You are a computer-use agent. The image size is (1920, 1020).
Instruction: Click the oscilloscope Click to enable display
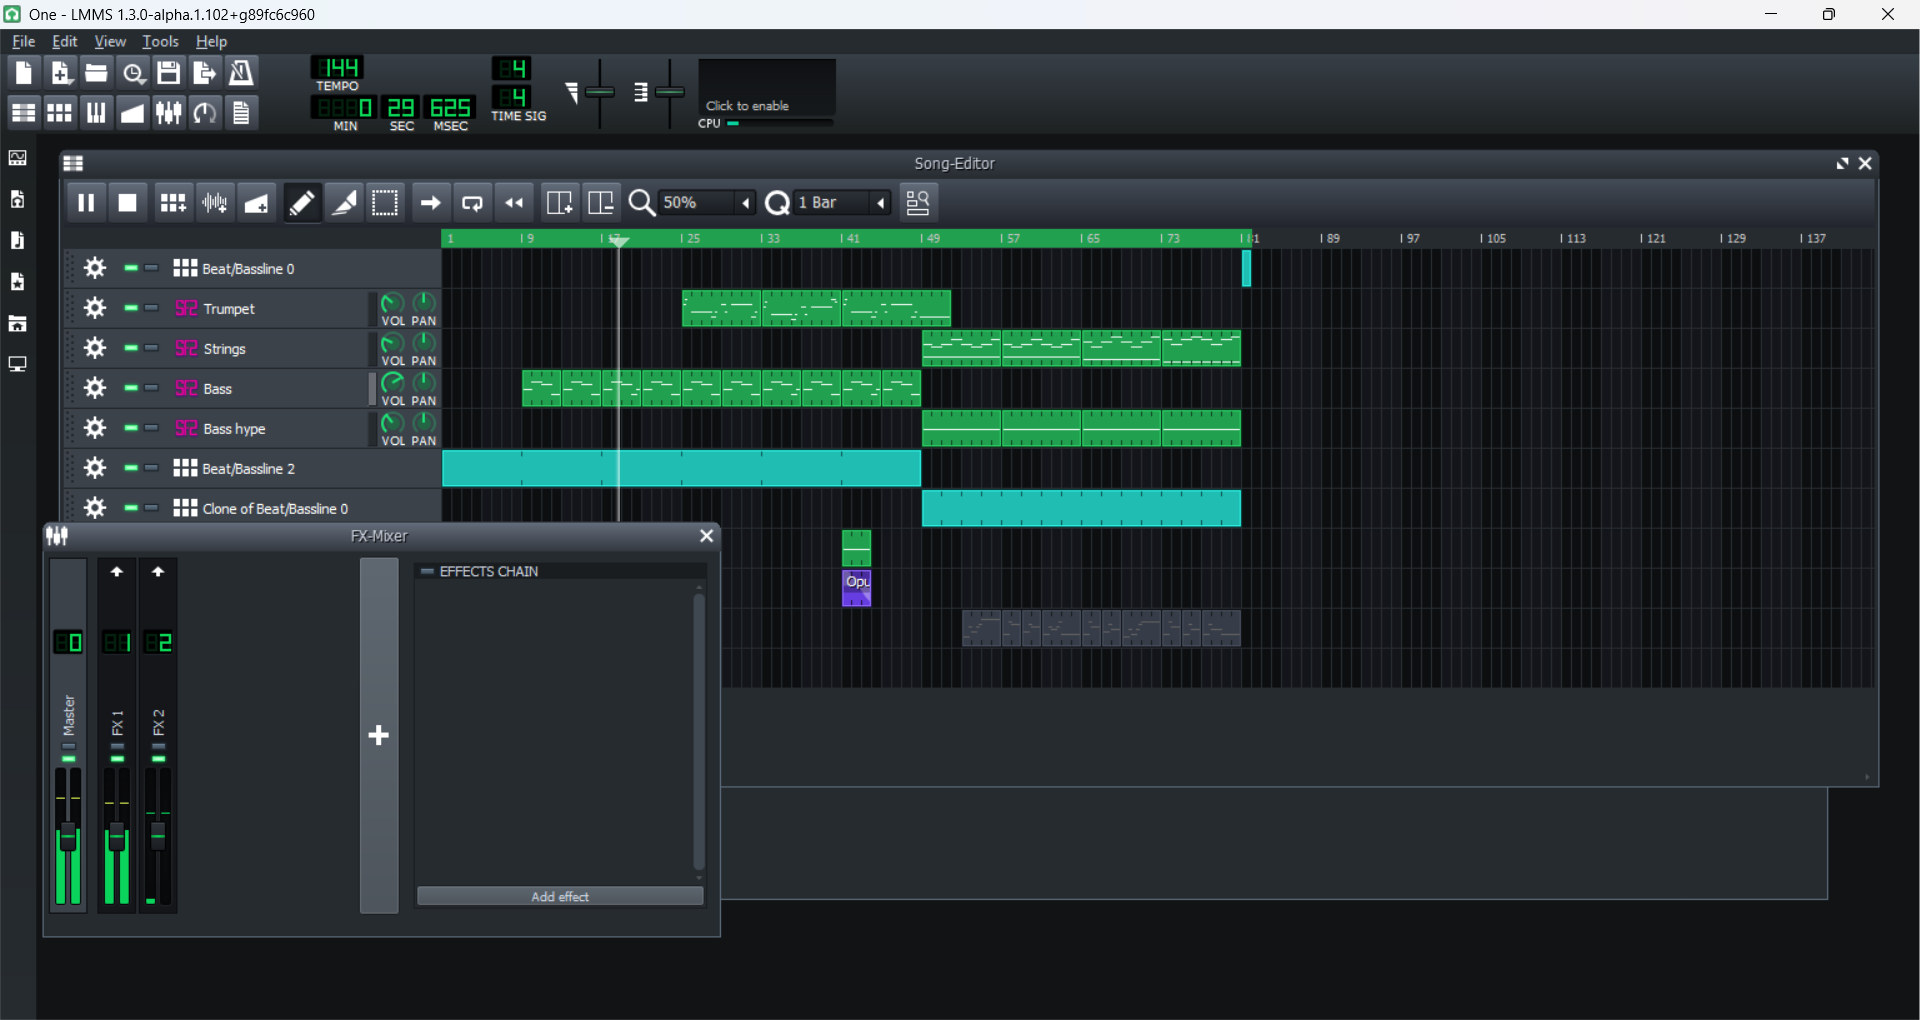point(767,88)
